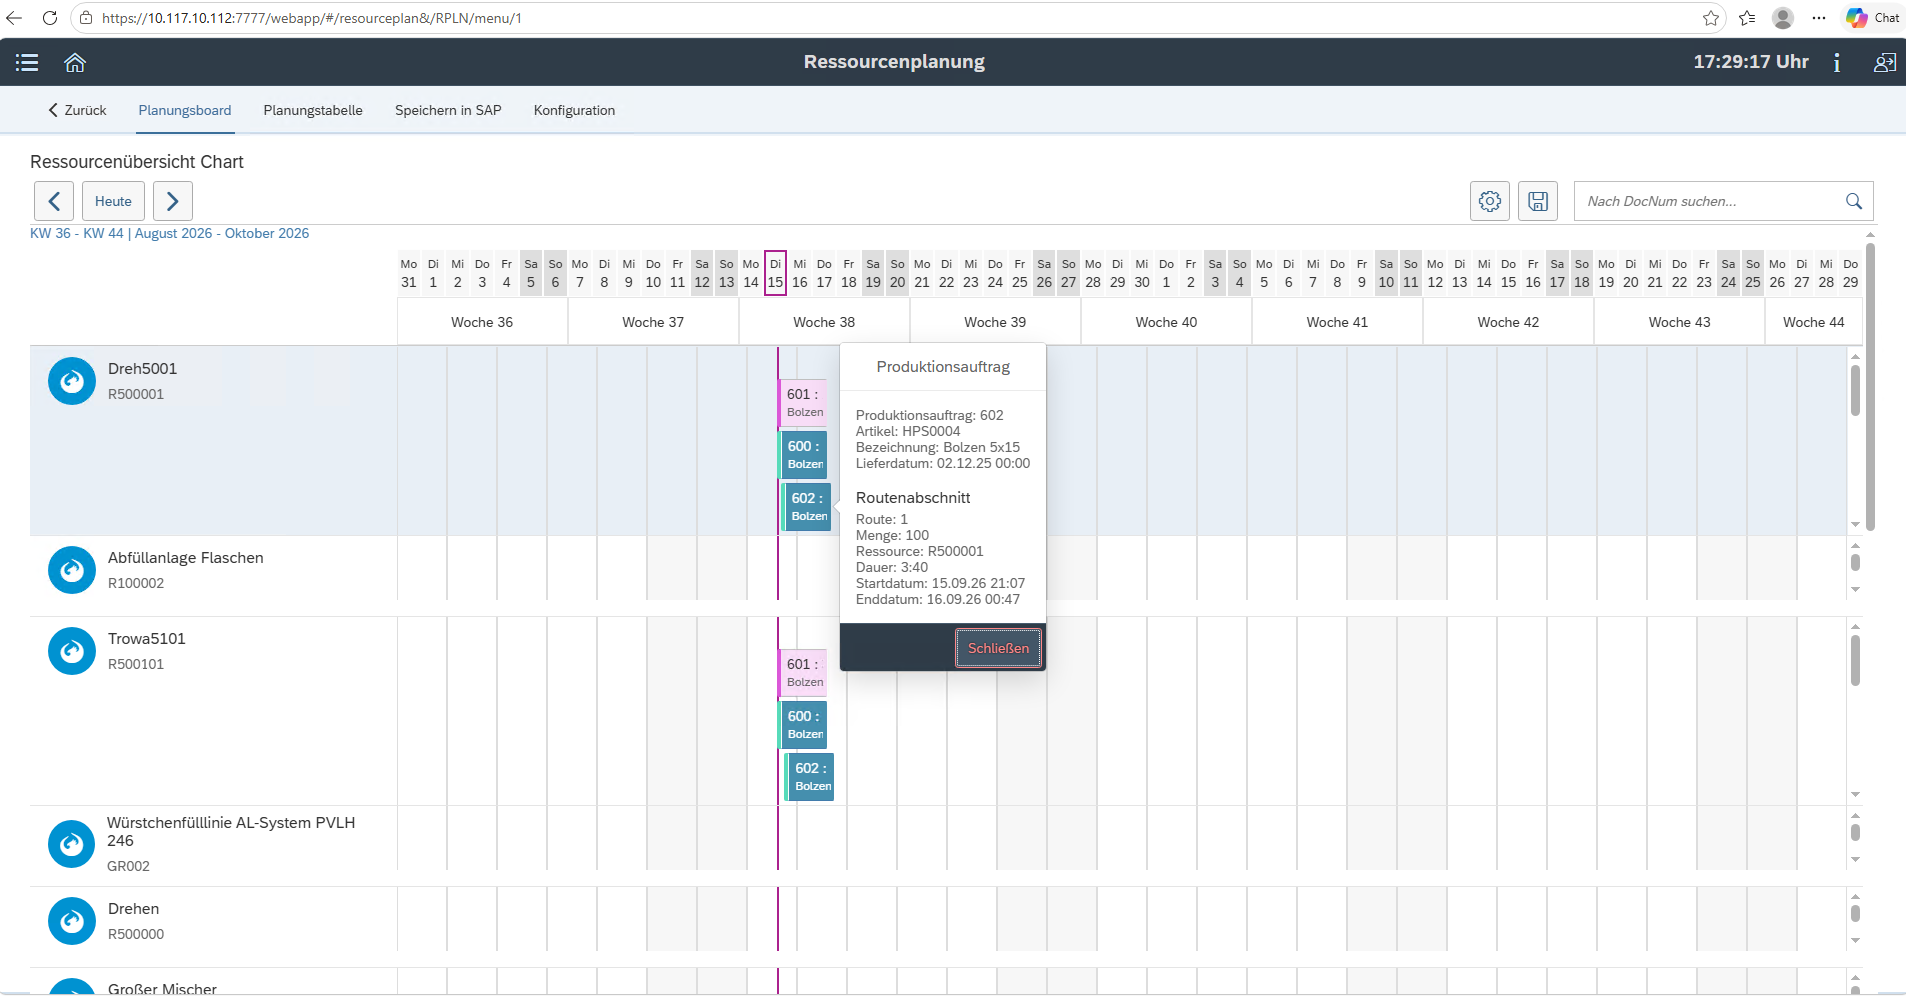Screen dimensions: 1906x996
Task: Go back with Zurück
Action: [x=77, y=110]
